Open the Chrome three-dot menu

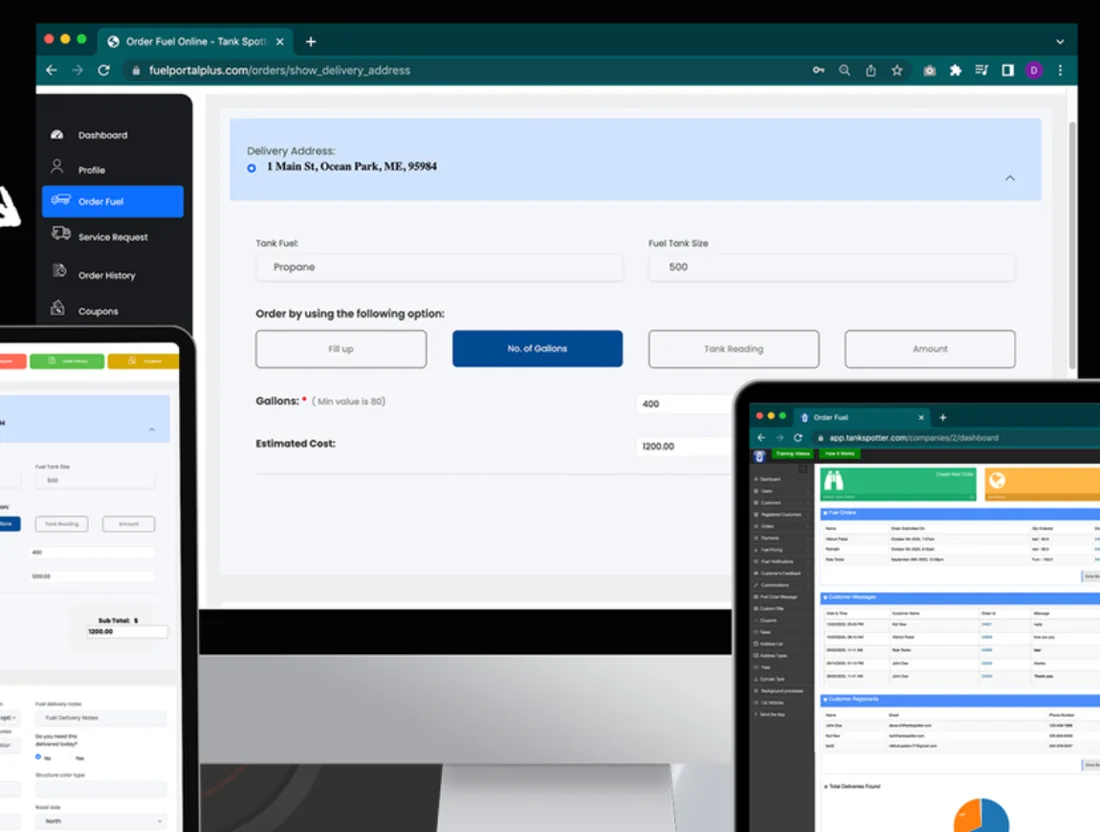click(1060, 70)
